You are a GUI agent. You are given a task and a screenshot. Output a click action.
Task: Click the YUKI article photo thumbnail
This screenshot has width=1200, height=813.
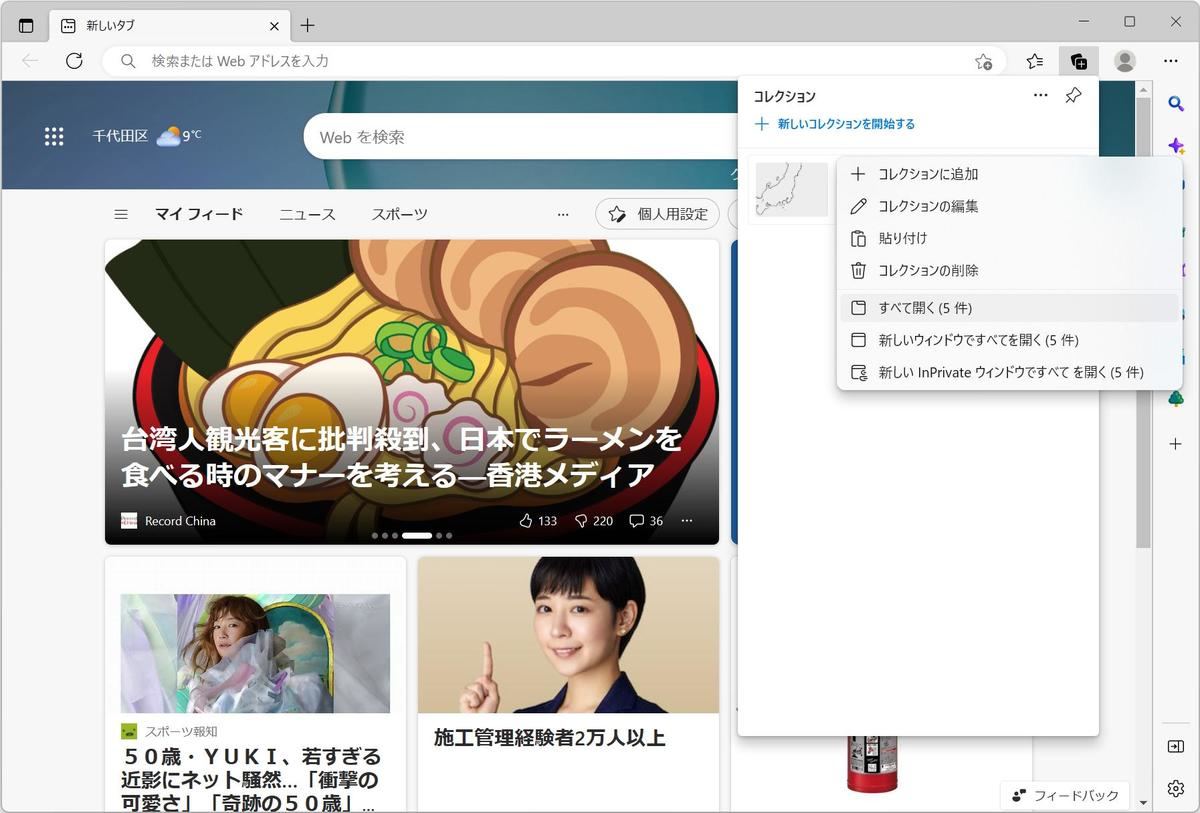(255, 653)
